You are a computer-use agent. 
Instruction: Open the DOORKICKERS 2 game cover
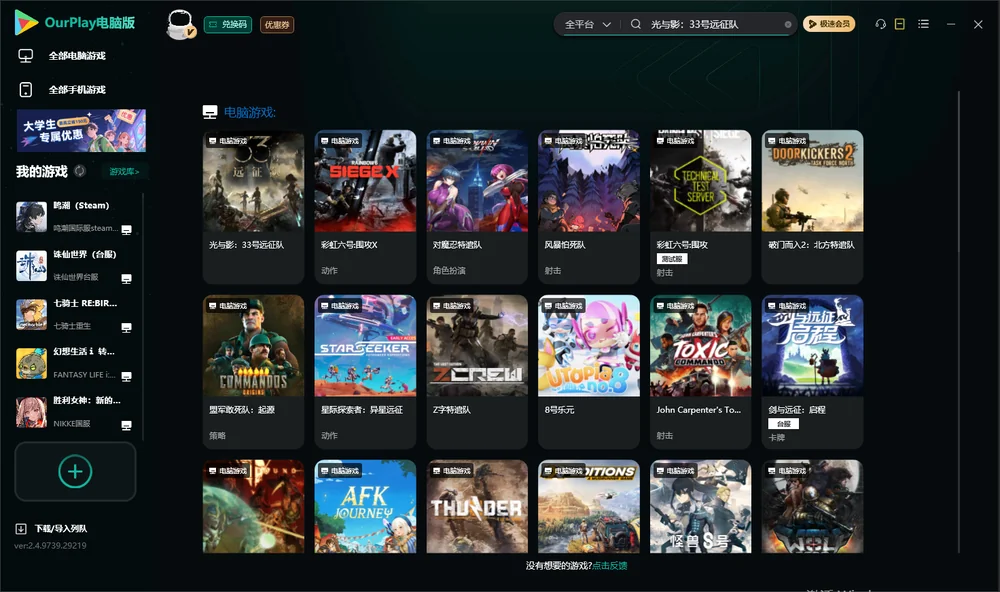pyautogui.click(x=812, y=181)
